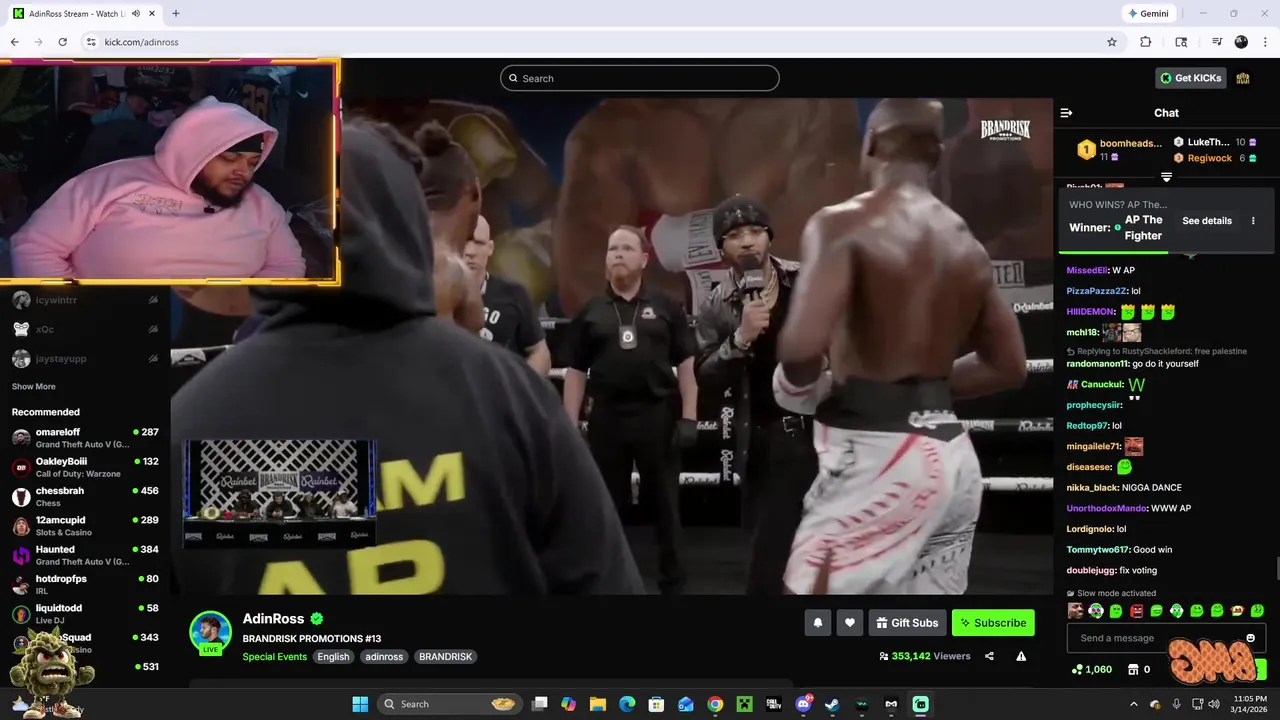Follow AdinRoss with the heart button
Image resolution: width=1280 pixels, height=720 pixels.
point(850,623)
